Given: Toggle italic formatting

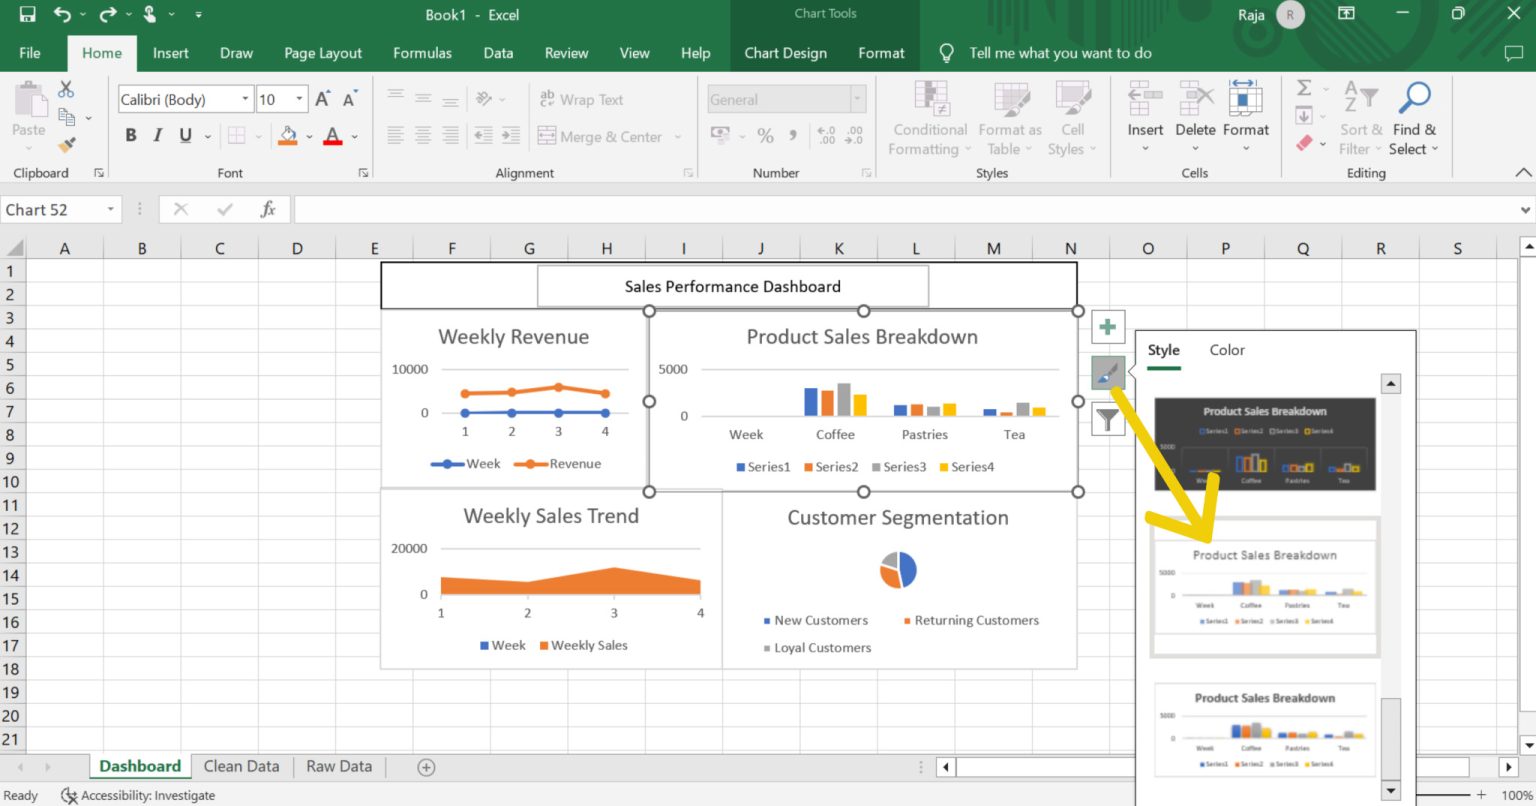Looking at the screenshot, I should coord(156,134).
